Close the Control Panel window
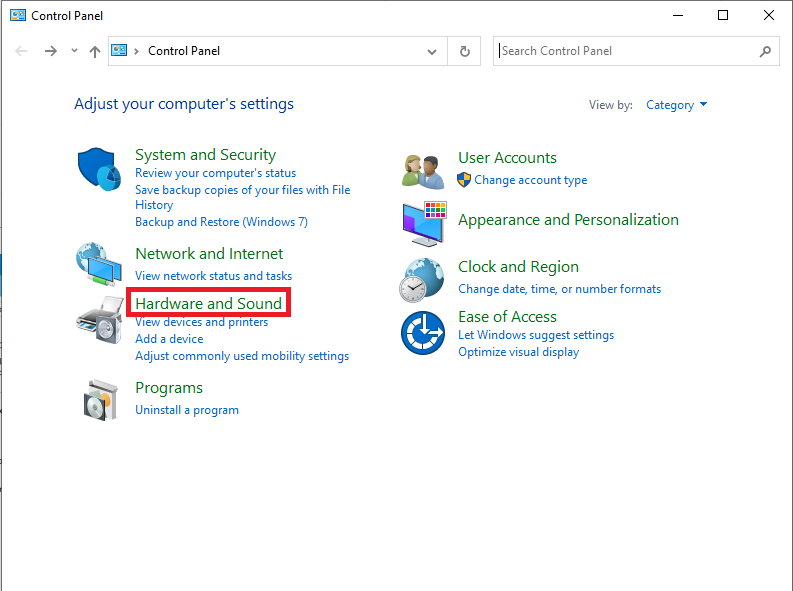Image resolution: width=793 pixels, height=591 pixels. tap(769, 16)
